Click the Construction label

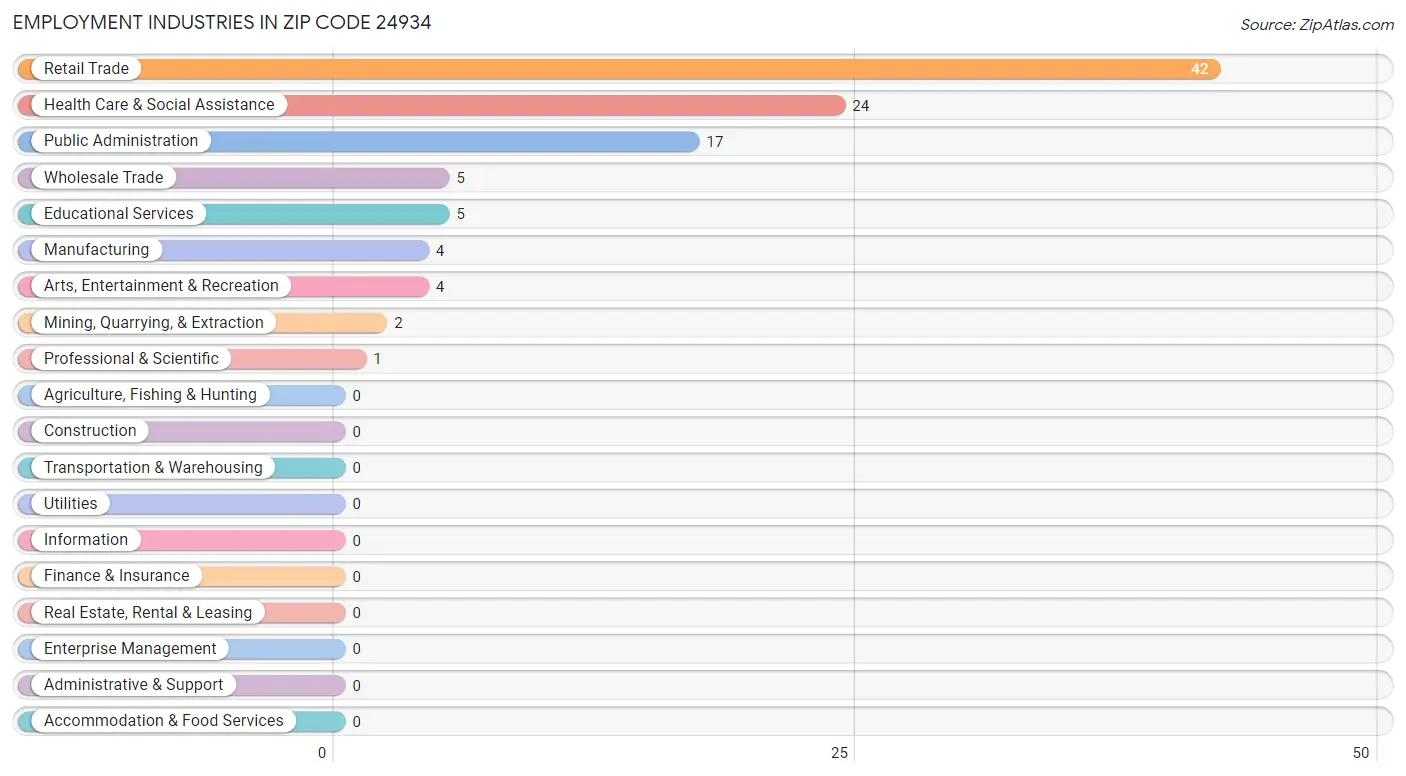click(x=90, y=431)
